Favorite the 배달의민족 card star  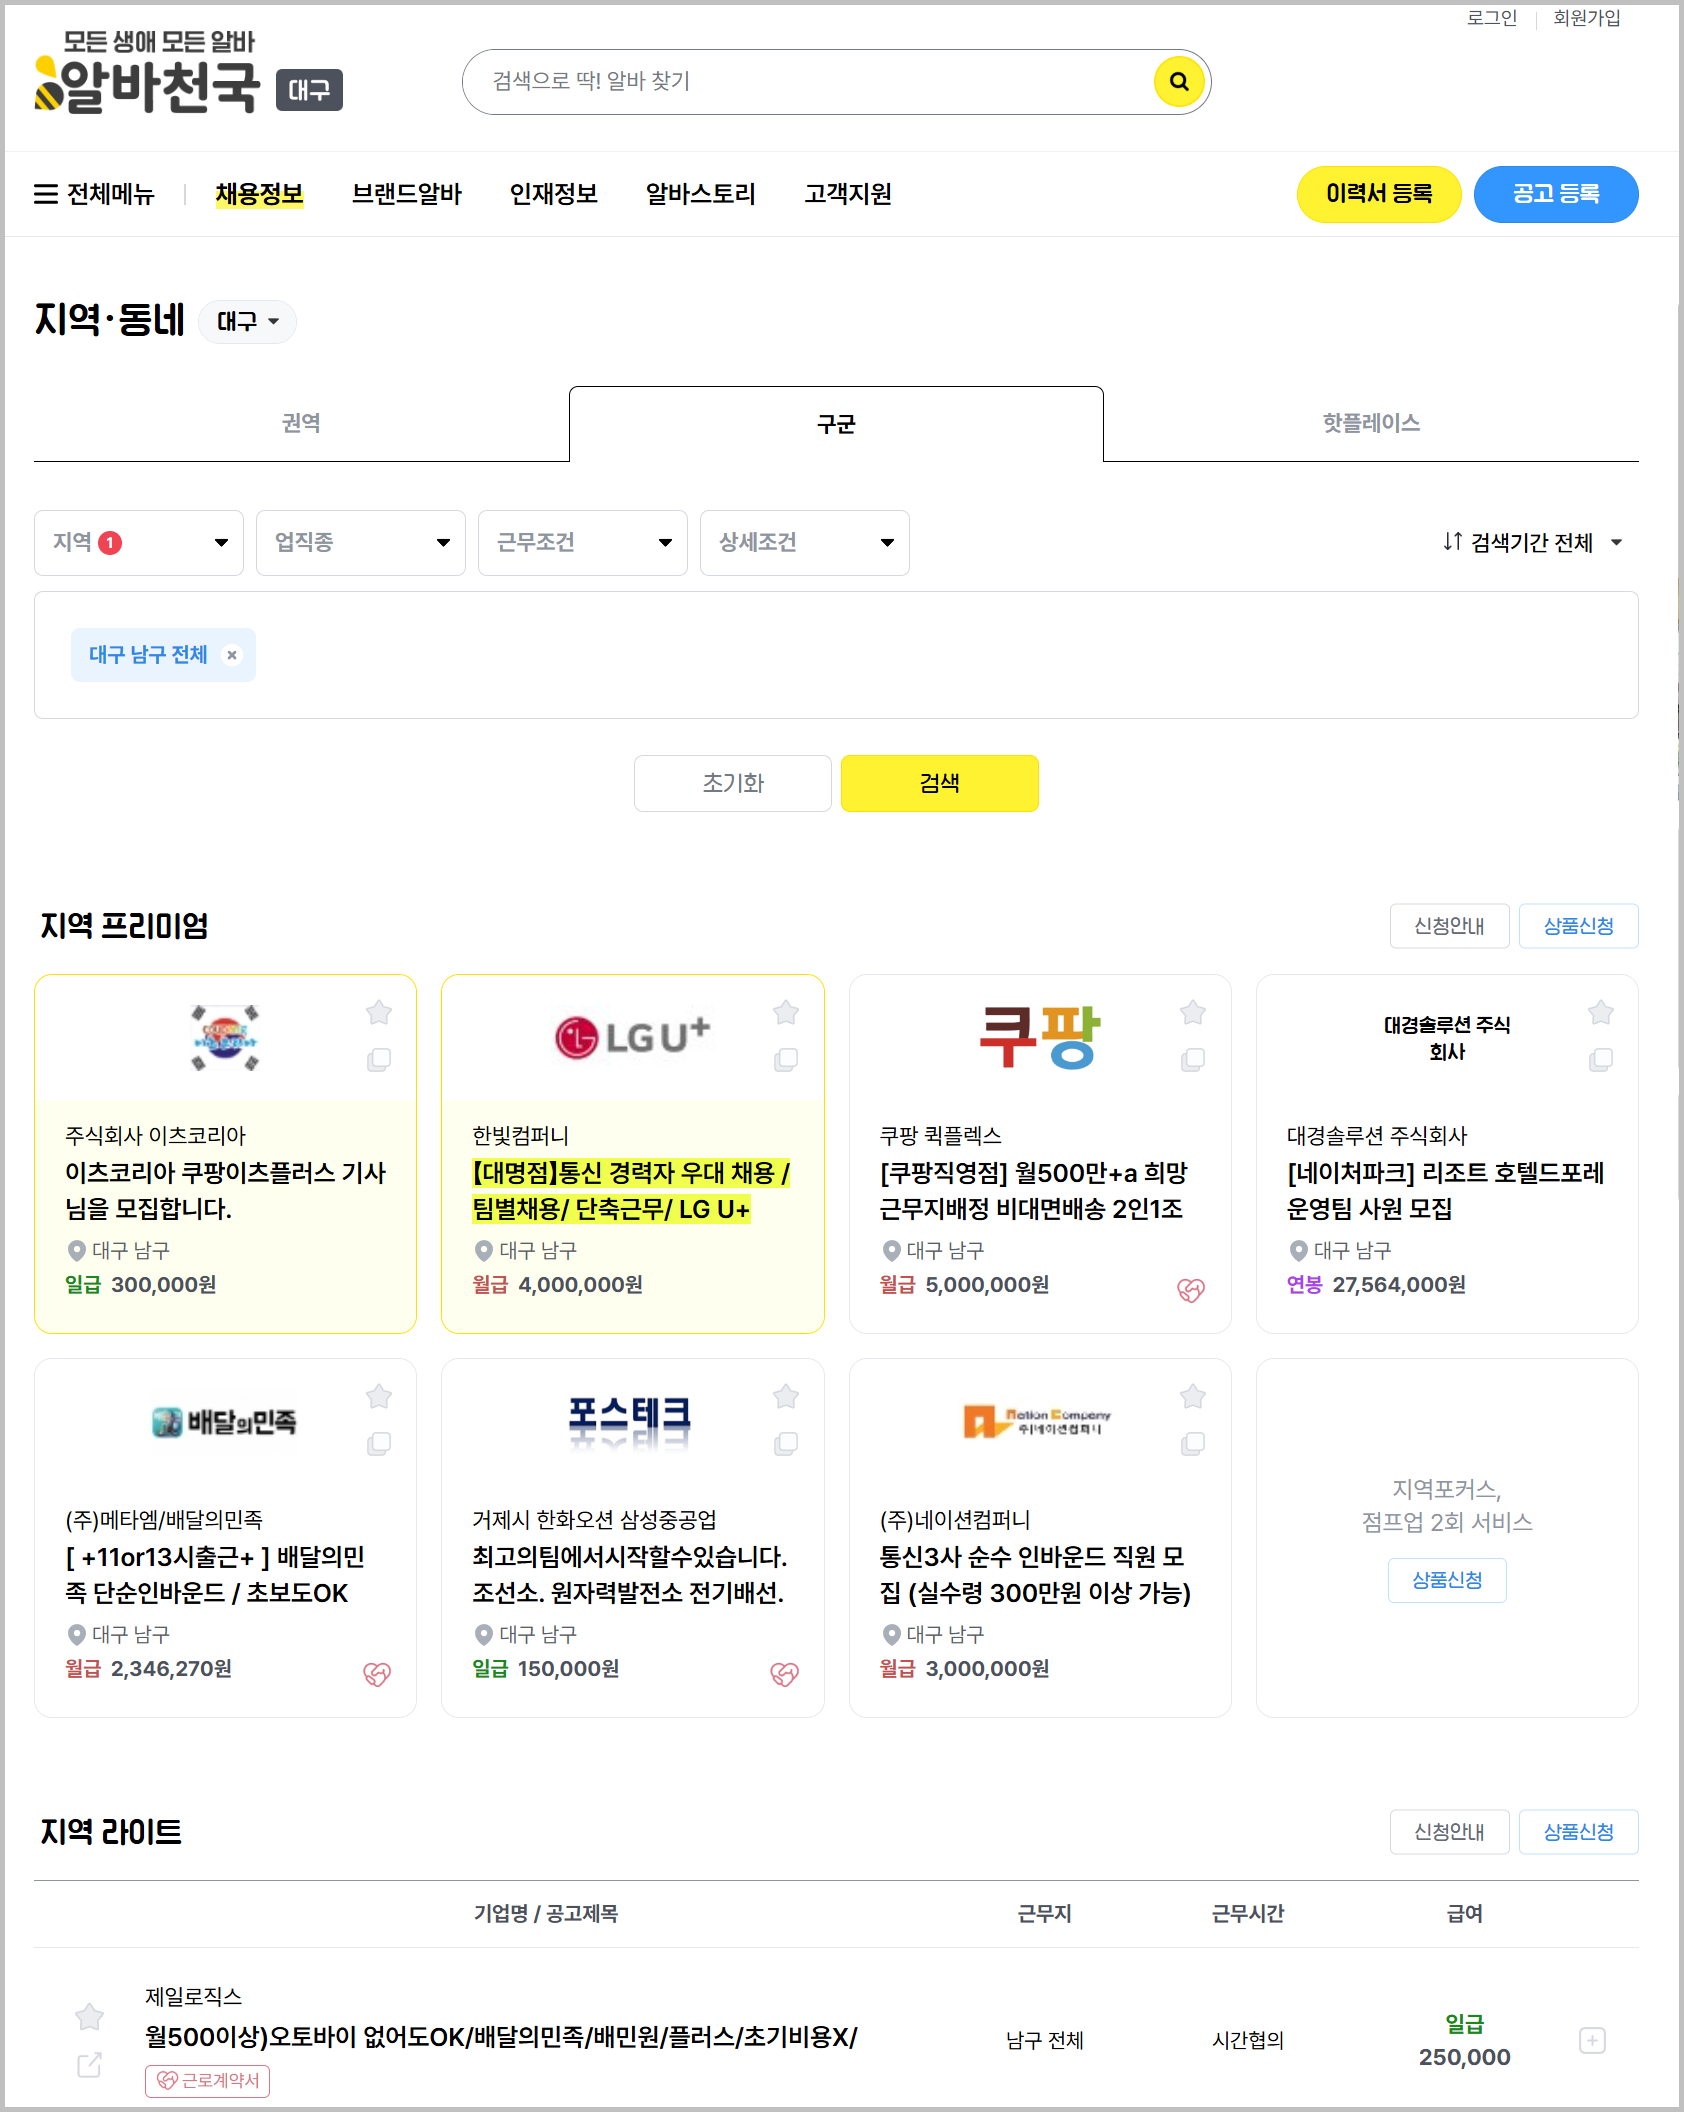pyautogui.click(x=379, y=1397)
